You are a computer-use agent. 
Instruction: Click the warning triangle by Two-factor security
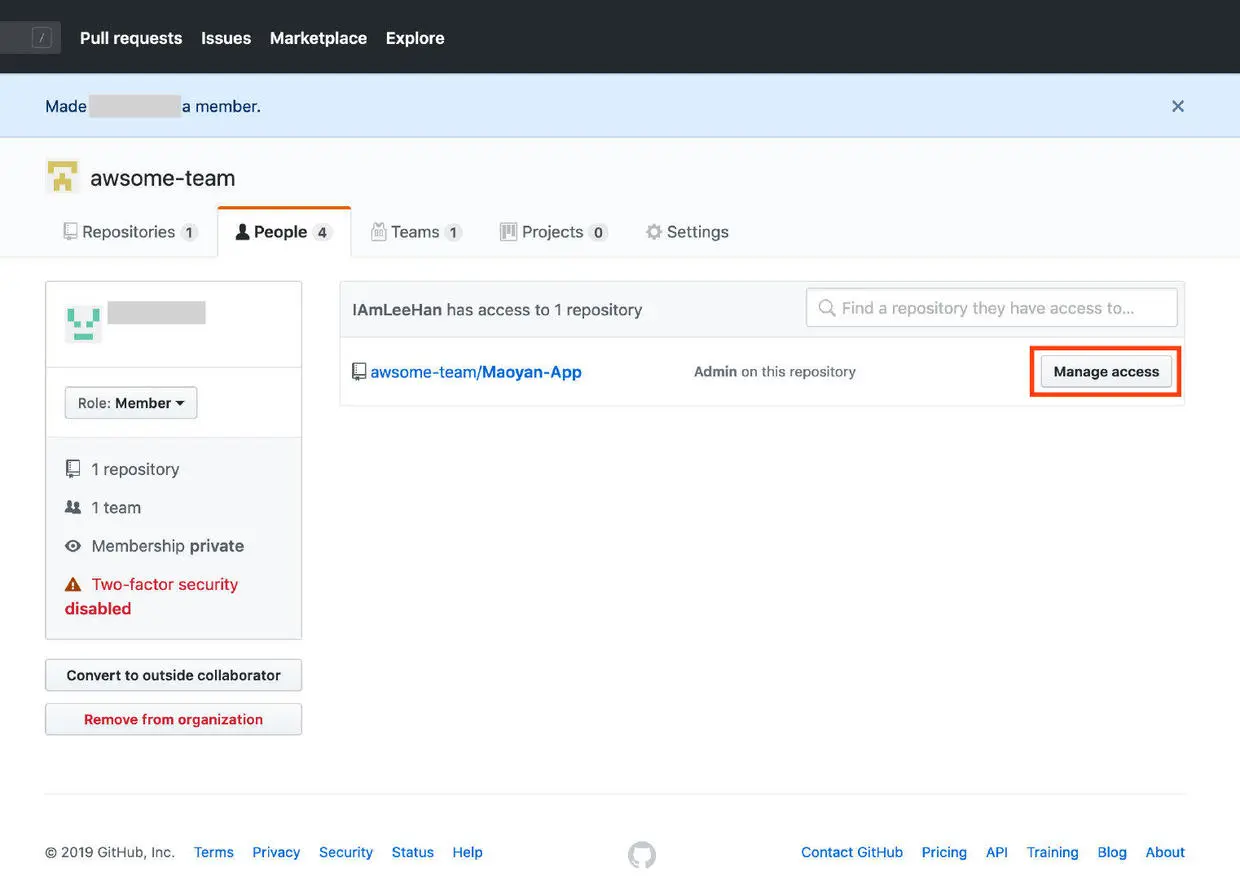tap(73, 584)
